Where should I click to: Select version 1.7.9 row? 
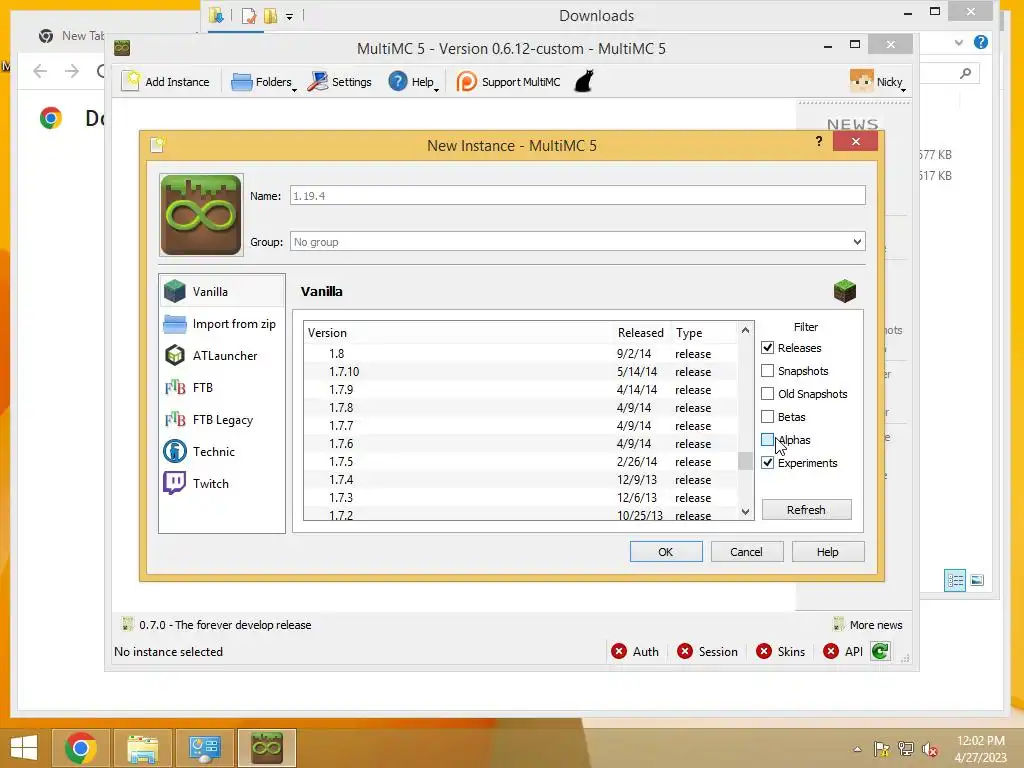[520, 390]
